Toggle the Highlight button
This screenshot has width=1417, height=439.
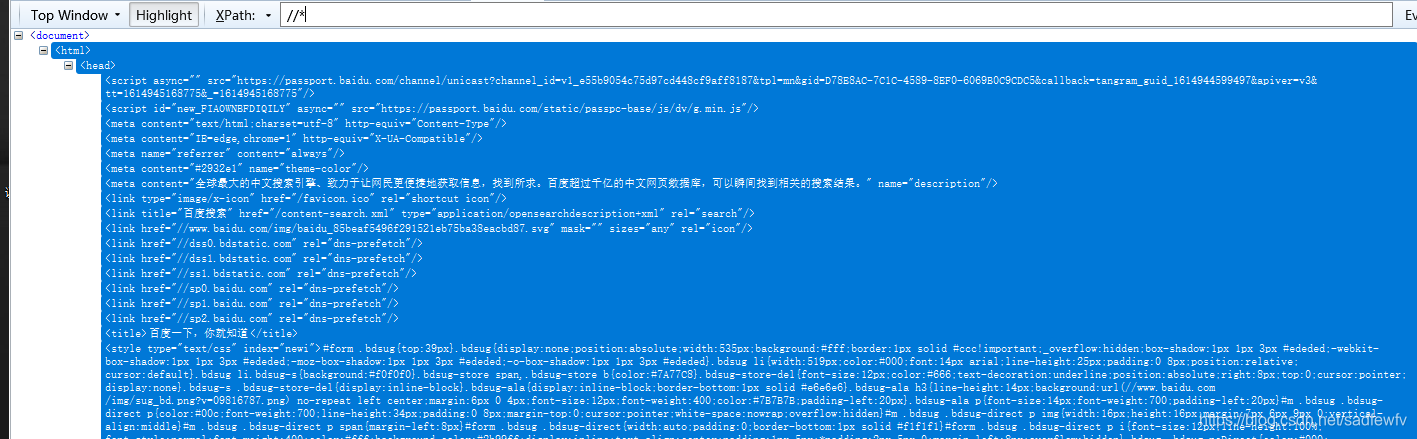pyautogui.click(x=164, y=15)
